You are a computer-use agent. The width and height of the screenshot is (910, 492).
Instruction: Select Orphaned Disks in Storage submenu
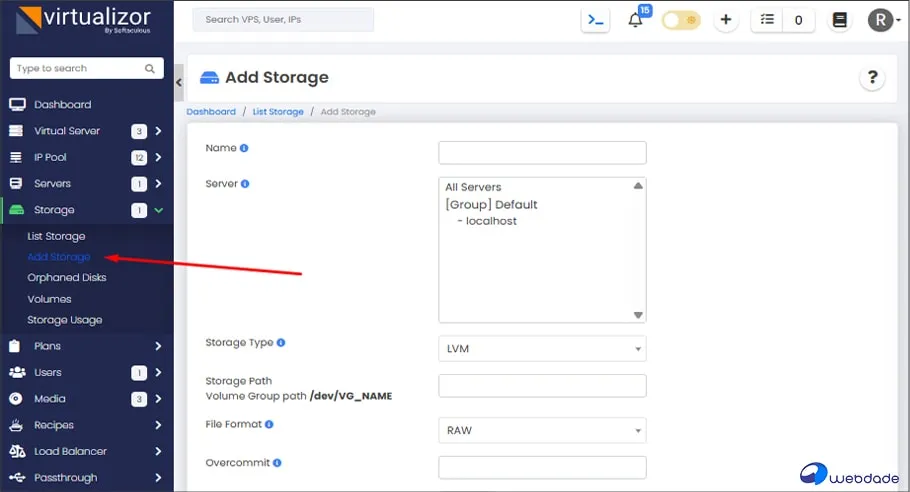[x=66, y=278]
